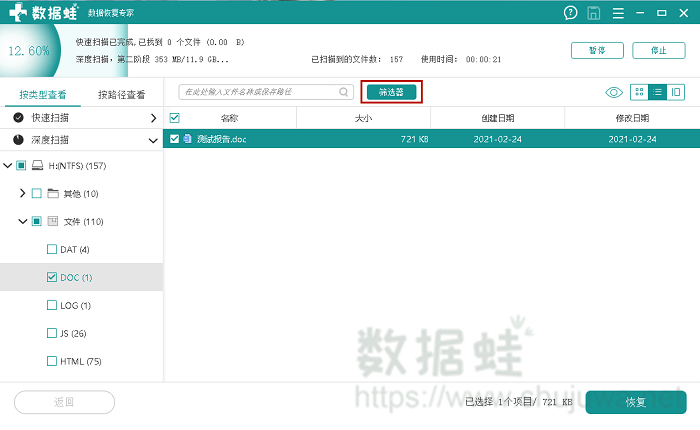Focus the file name search field
Viewport: 700px width, 430px height.
click(x=266, y=92)
